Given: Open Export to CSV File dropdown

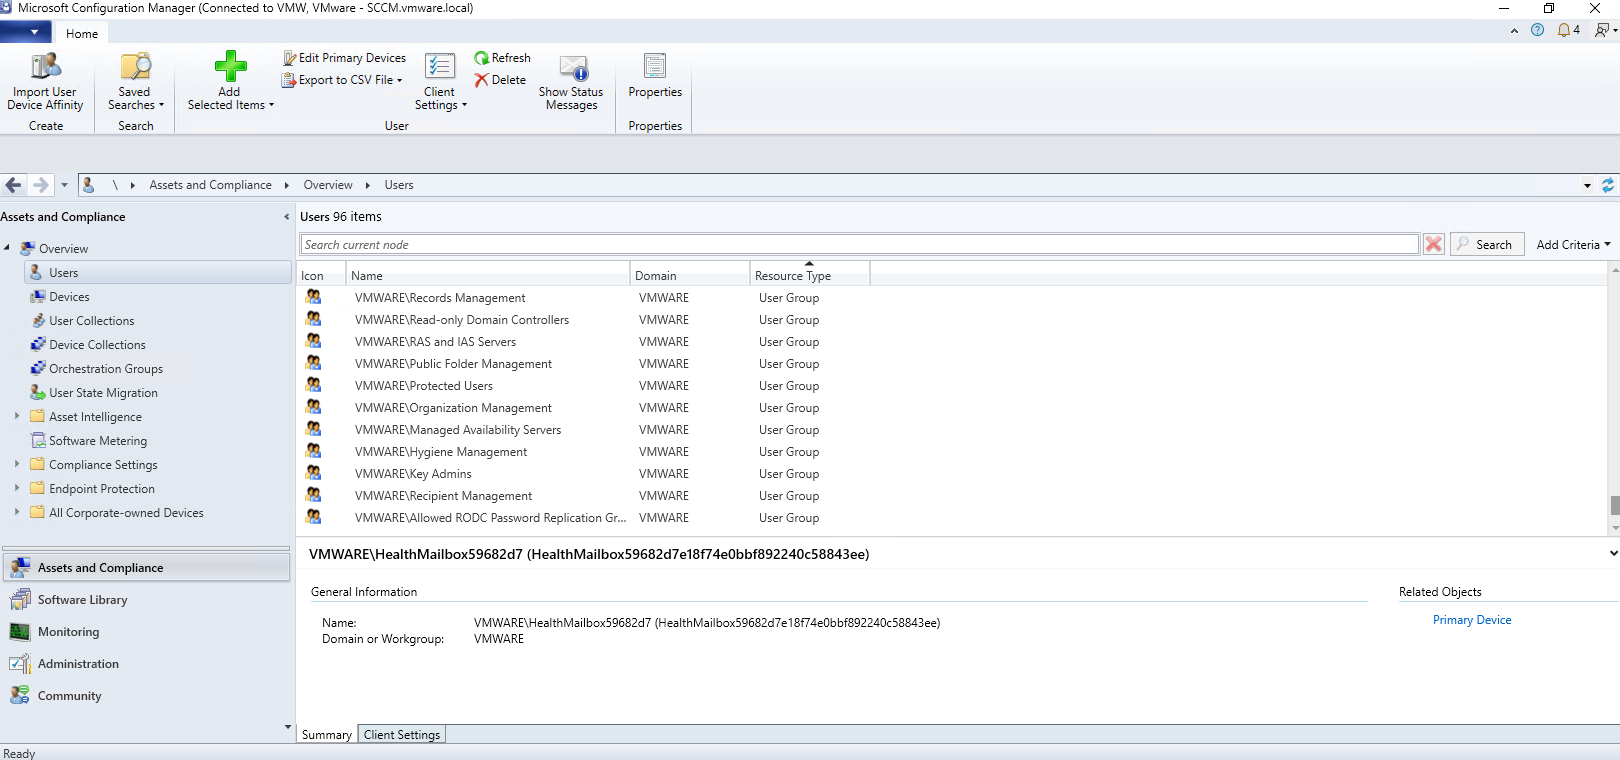Looking at the screenshot, I should (x=345, y=80).
